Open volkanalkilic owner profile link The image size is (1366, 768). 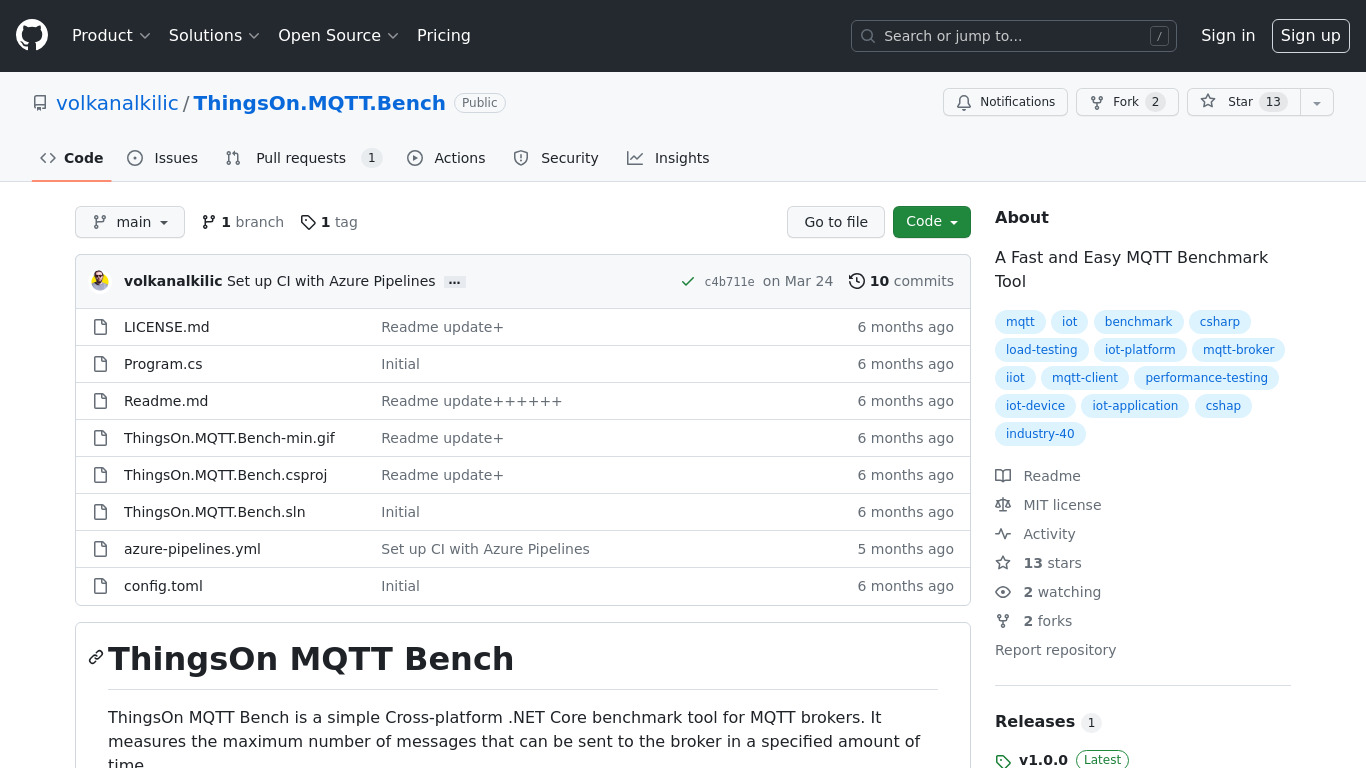(117, 103)
